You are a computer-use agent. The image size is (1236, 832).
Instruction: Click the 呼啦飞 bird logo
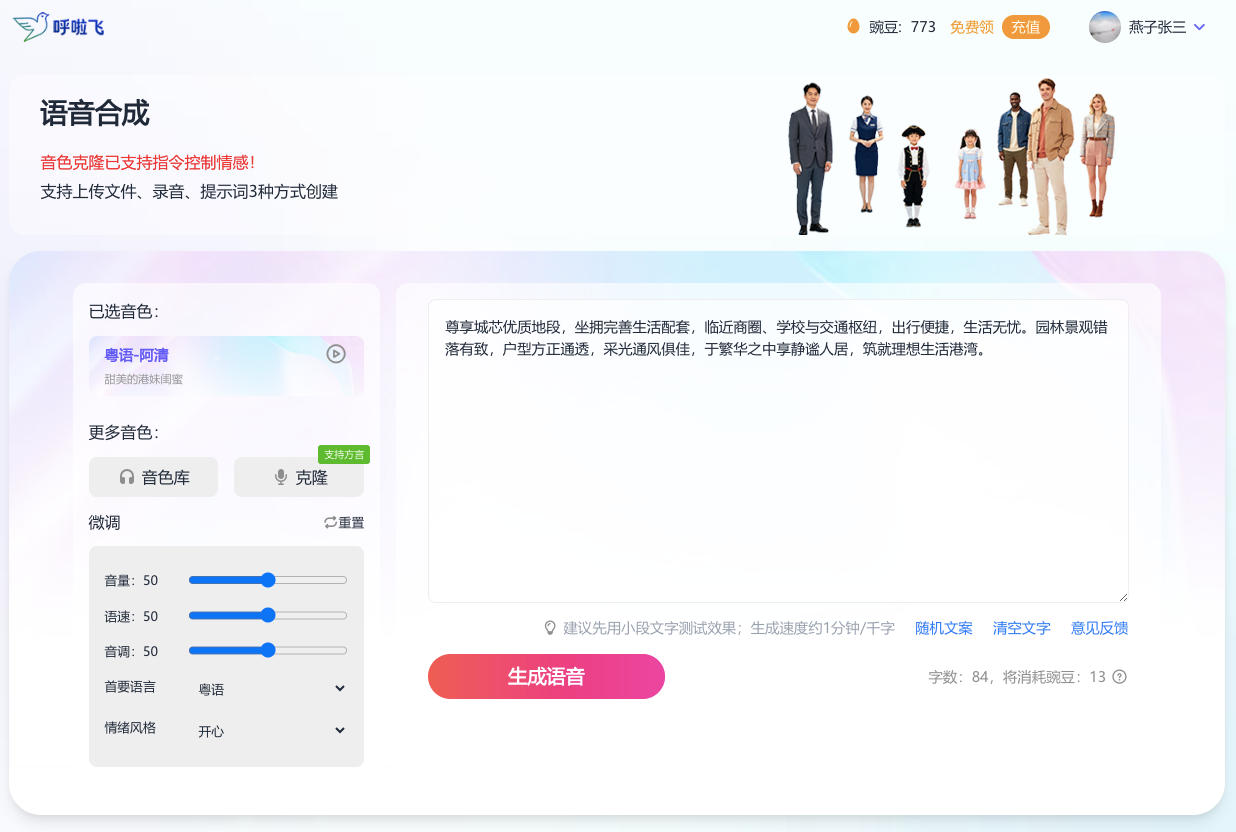pyautogui.click(x=59, y=26)
